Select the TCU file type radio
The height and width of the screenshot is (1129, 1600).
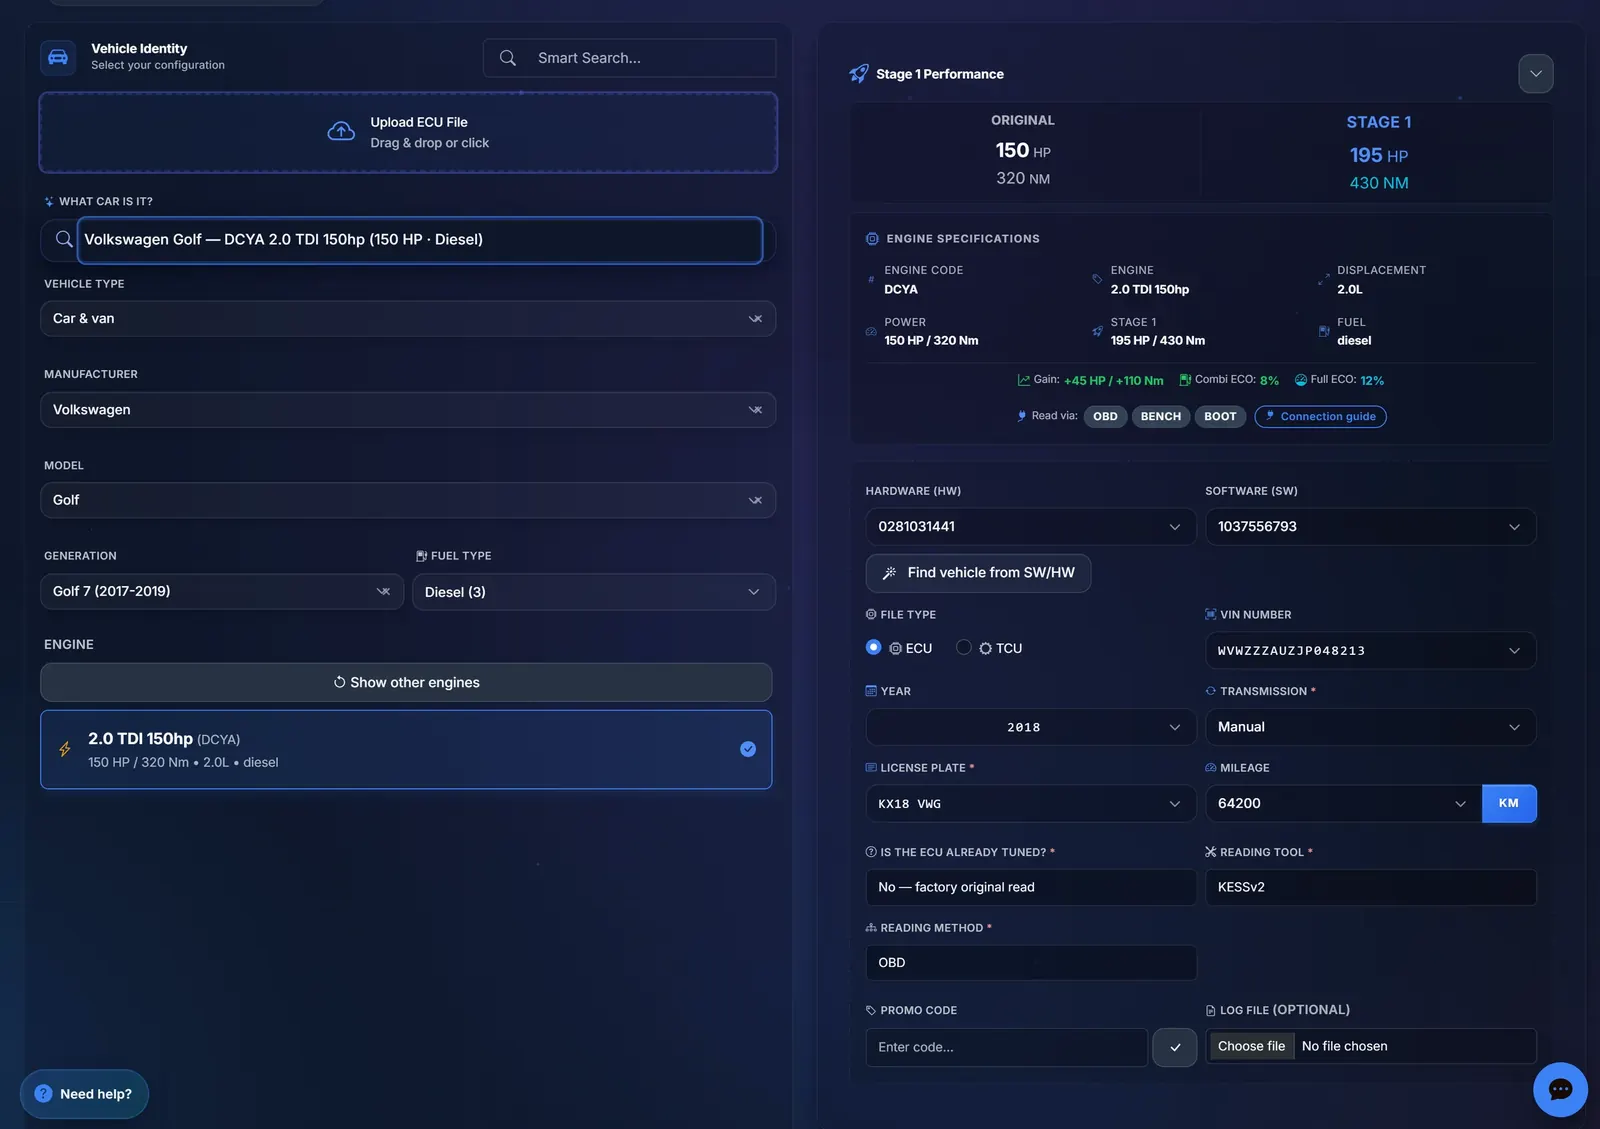964,647
